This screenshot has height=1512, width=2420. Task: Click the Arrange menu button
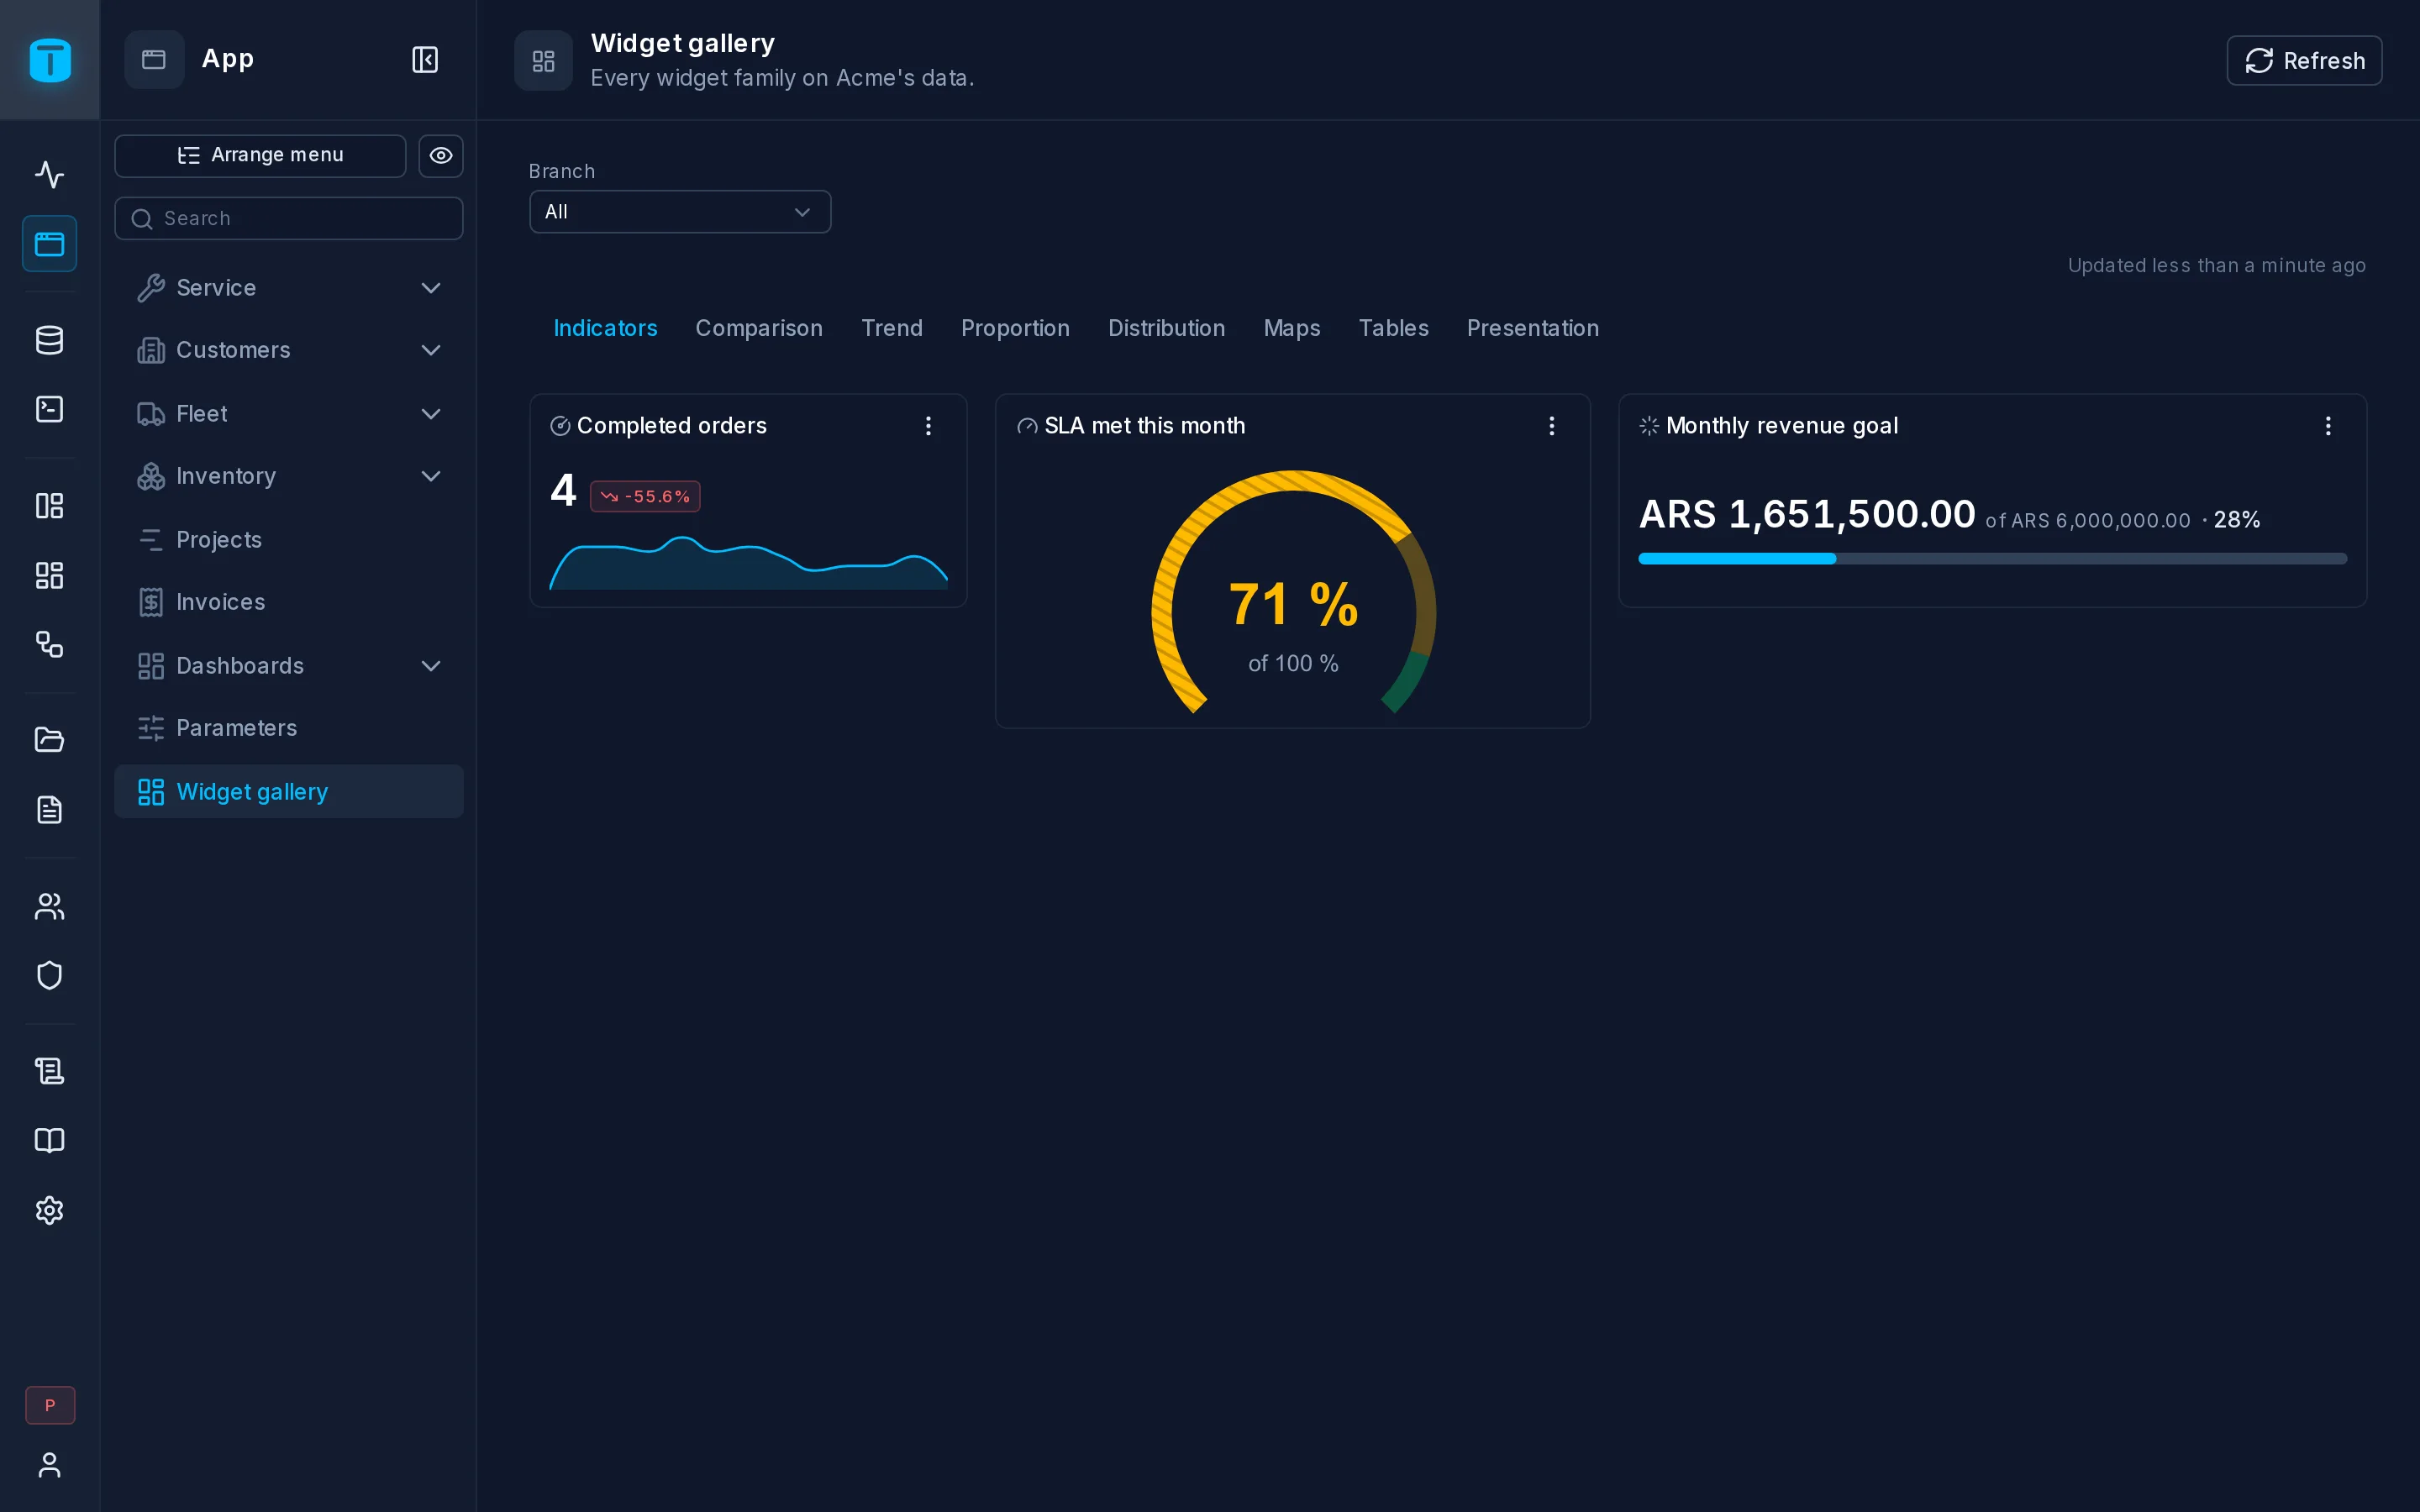260,156
